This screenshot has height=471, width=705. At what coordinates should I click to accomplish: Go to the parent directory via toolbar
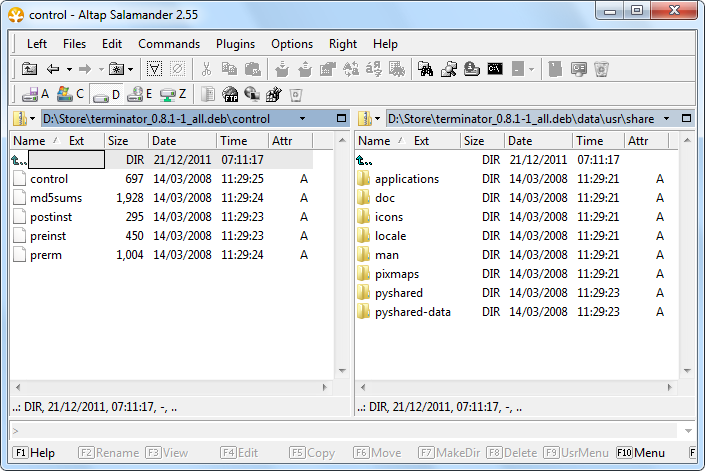(x=30, y=69)
